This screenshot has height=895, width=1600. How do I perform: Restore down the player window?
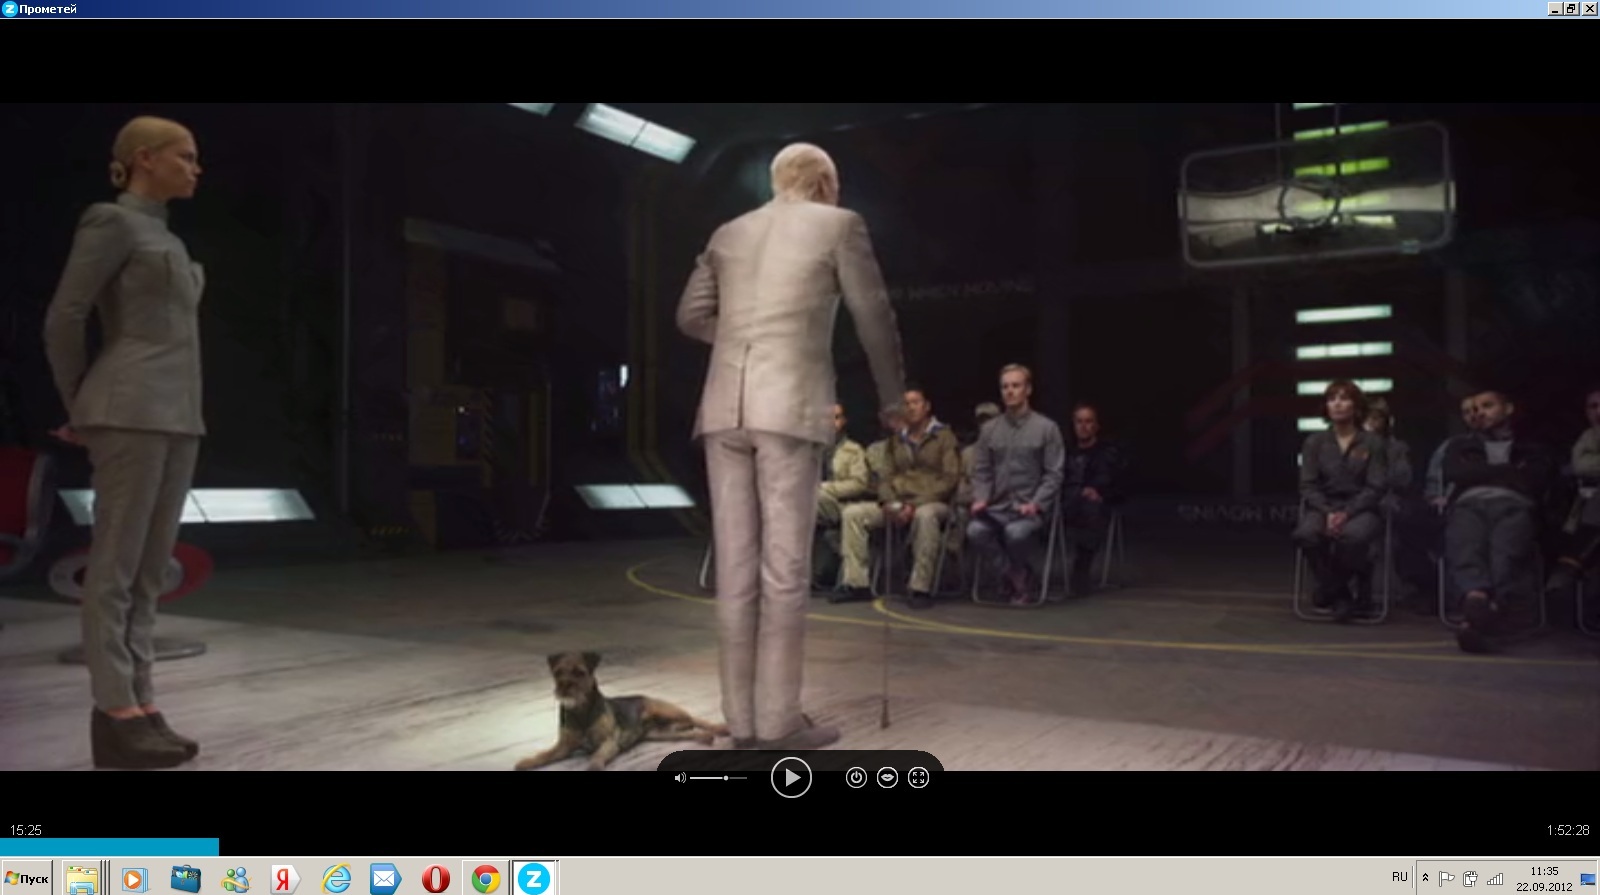click(1571, 9)
